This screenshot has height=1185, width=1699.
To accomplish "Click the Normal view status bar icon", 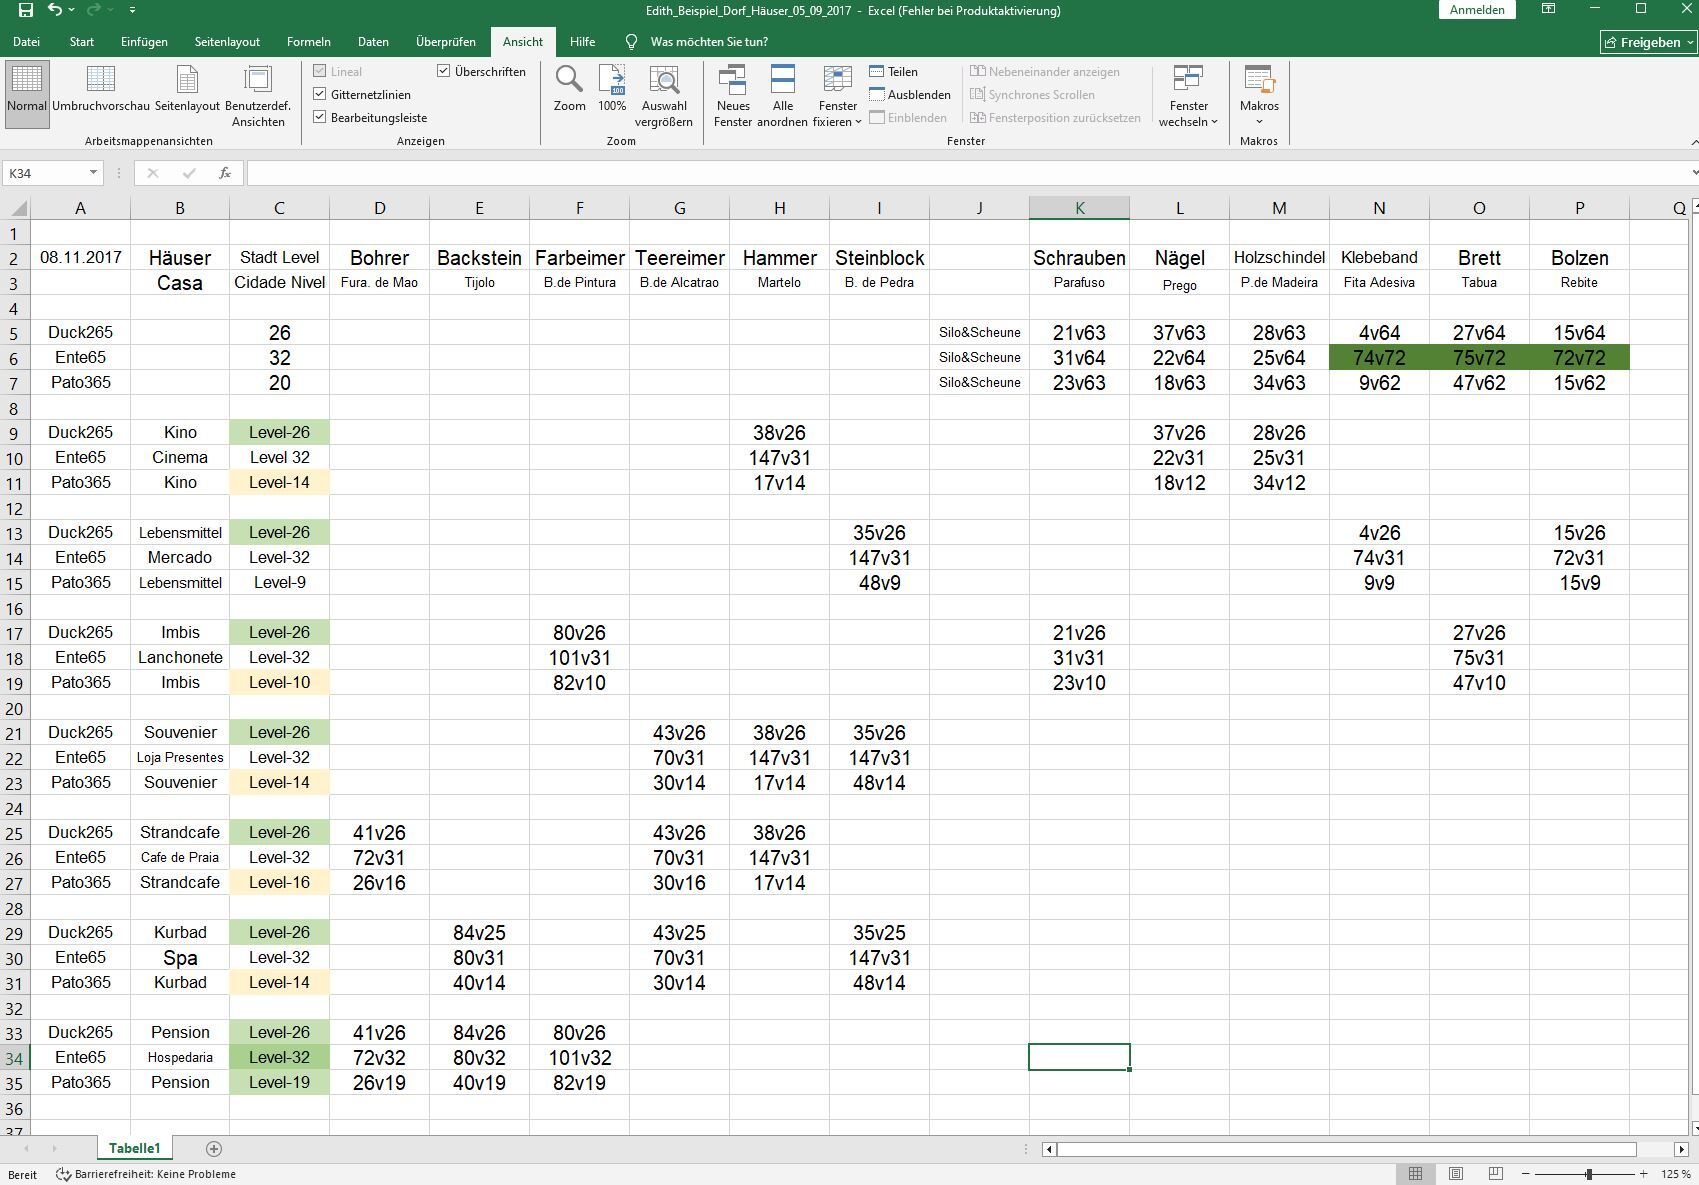I will (1415, 1174).
